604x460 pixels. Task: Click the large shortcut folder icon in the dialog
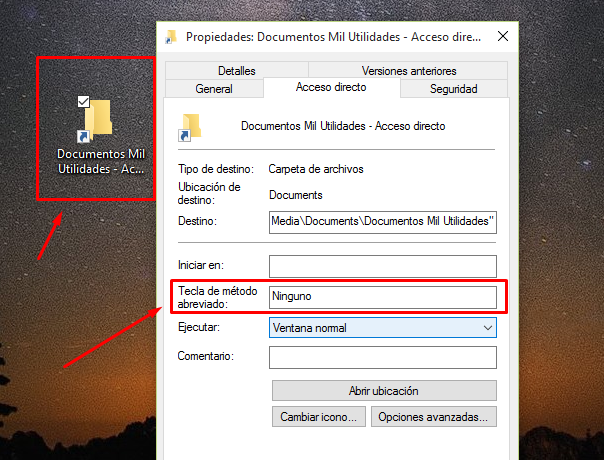(190, 127)
